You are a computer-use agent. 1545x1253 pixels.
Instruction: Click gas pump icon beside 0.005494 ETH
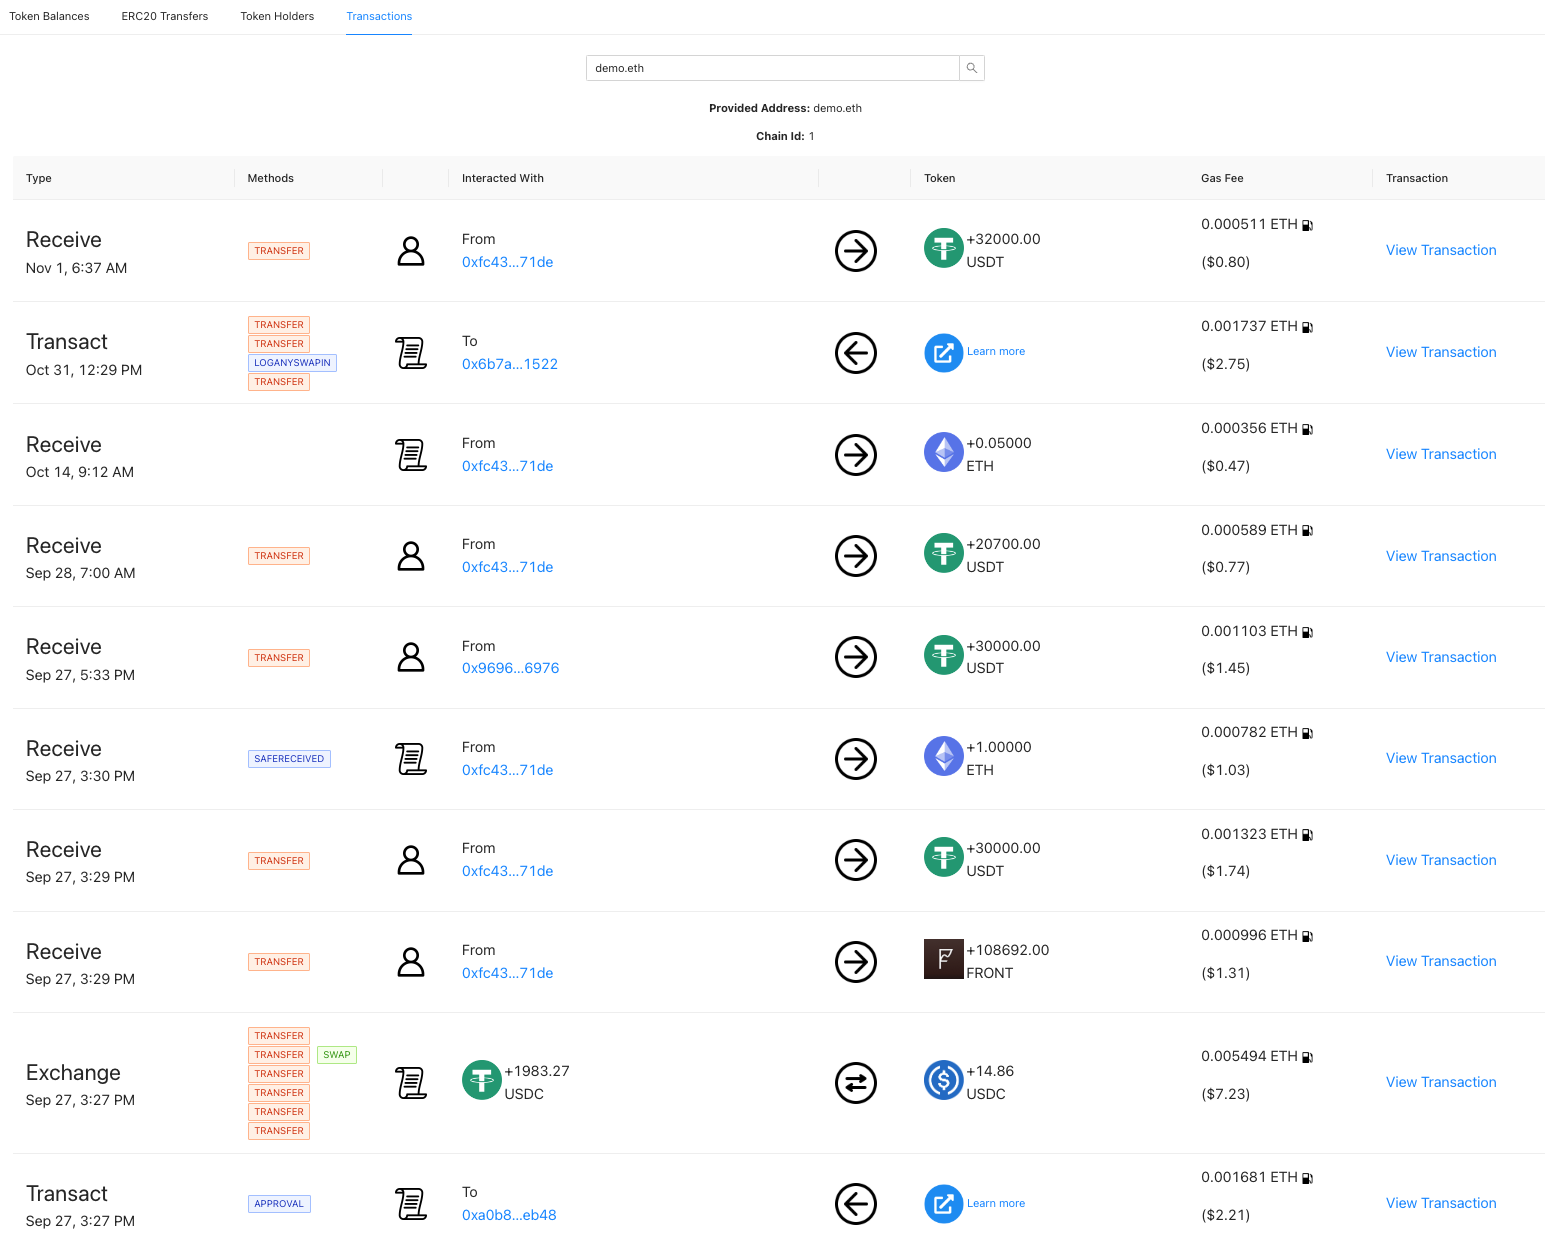click(x=1307, y=1057)
